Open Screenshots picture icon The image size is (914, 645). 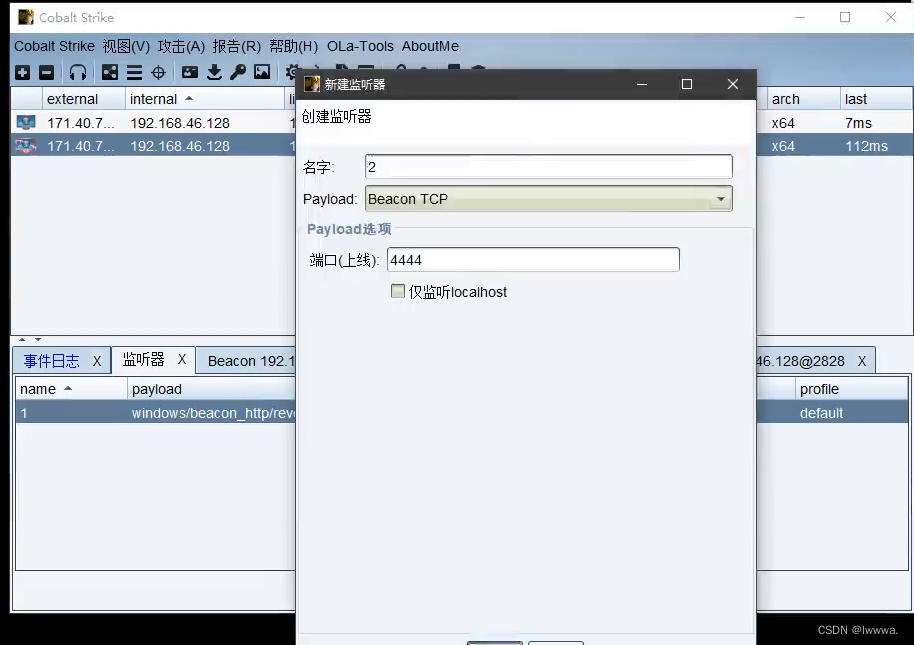[x=262, y=72]
